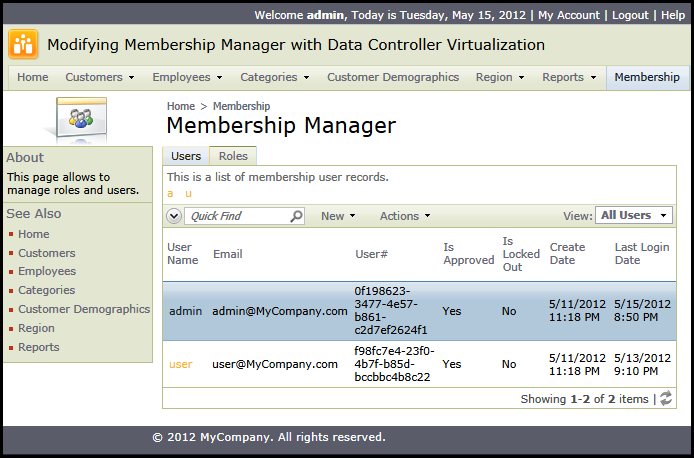
Task: Filter users by letter 'a'
Action: [170, 193]
